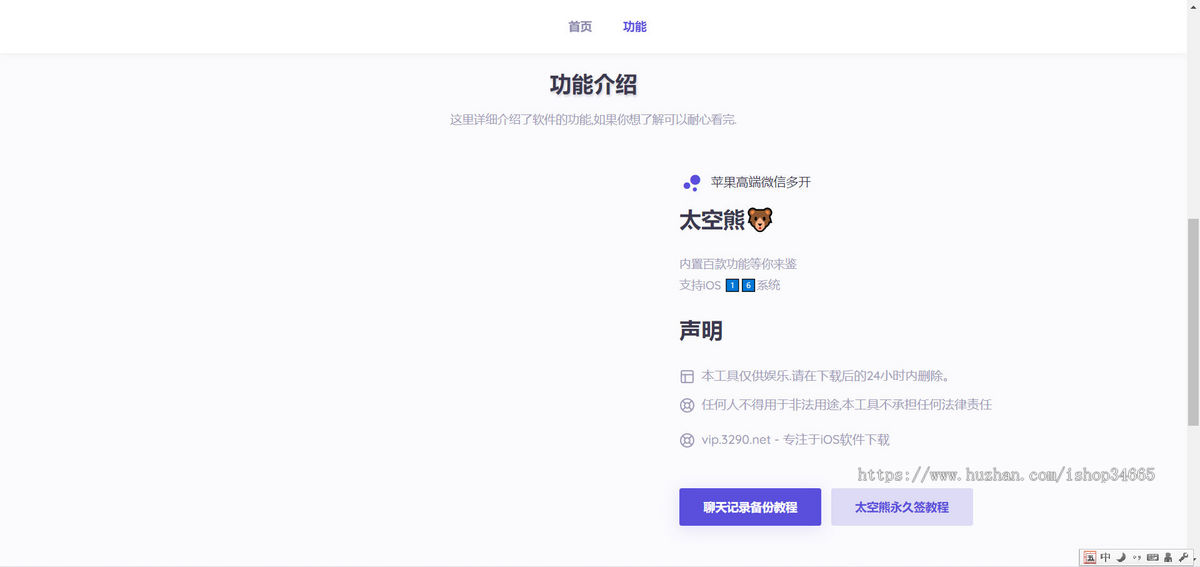Open the 首页 navigation tab
This screenshot has height=567, width=1200.
coord(580,27)
